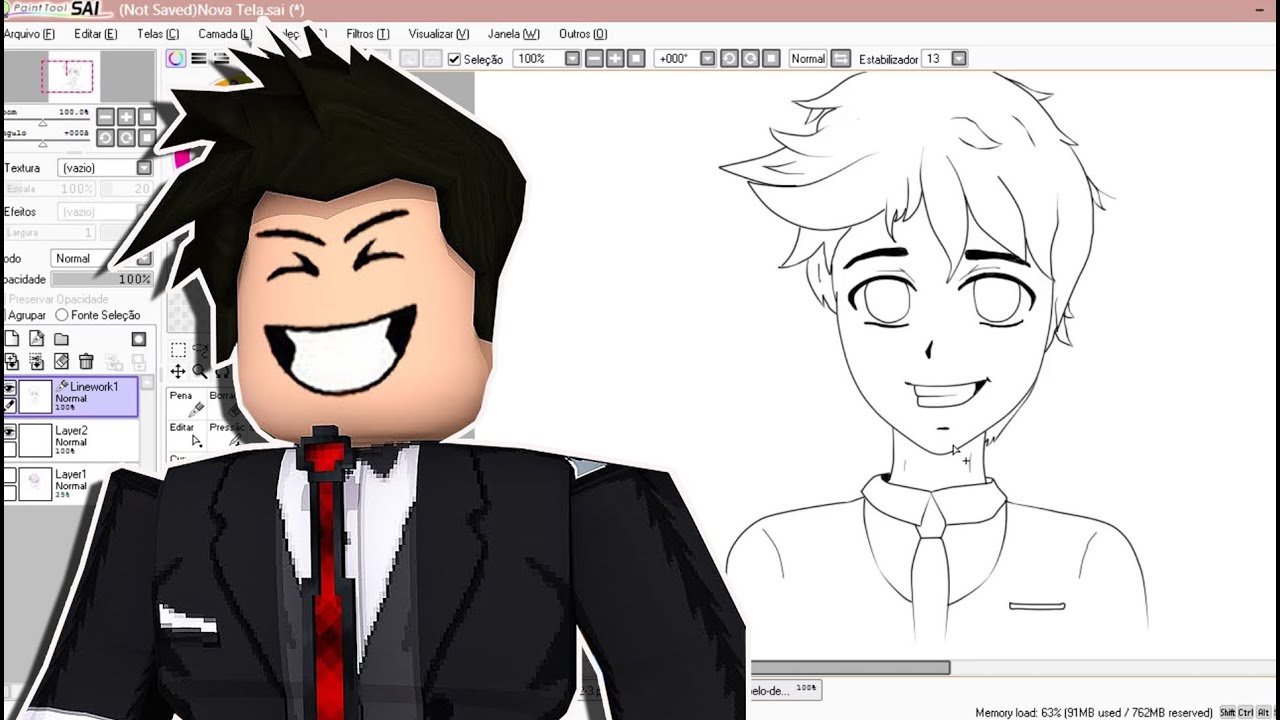Open the color wheel panel icon
The width and height of the screenshot is (1280, 720).
tap(177, 59)
